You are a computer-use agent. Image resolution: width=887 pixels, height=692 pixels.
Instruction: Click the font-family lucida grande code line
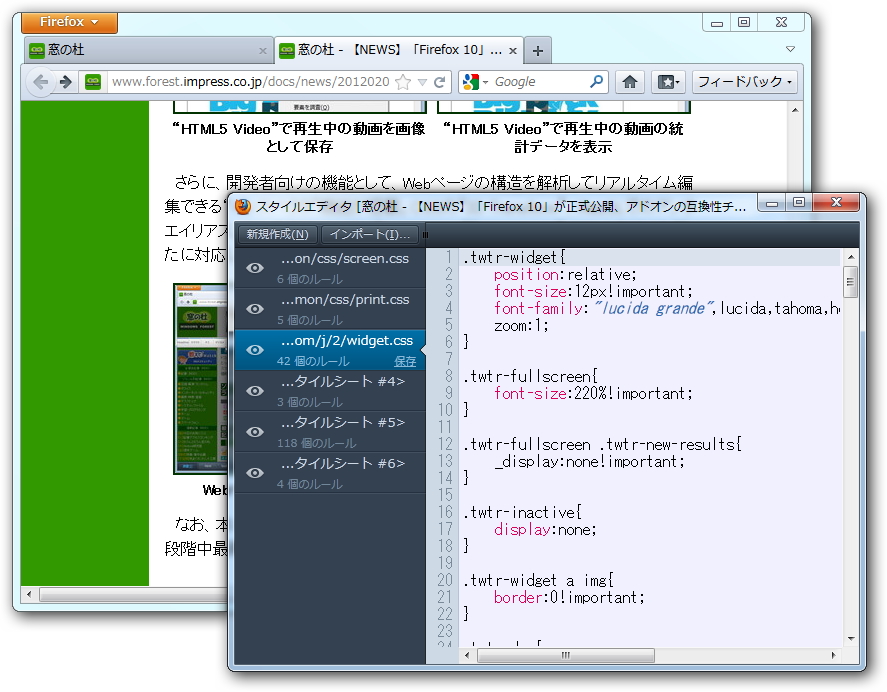click(667, 308)
